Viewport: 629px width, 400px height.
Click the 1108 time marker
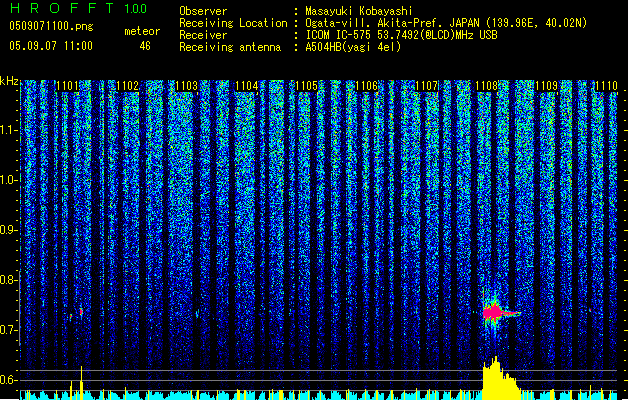[x=486, y=86]
